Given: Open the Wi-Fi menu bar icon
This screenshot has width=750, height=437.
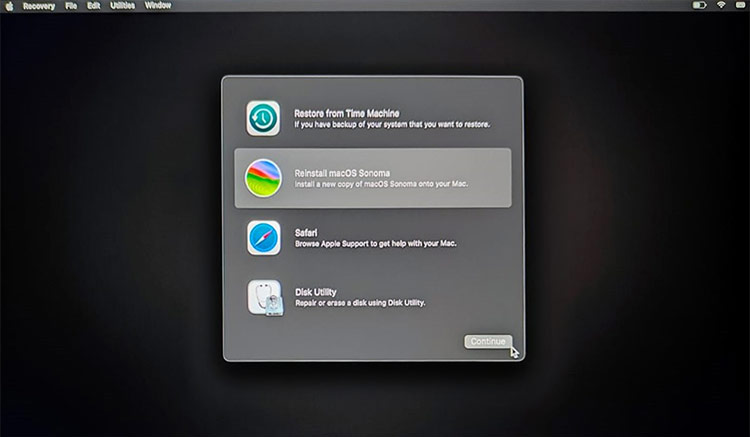Looking at the screenshot, I should pos(719,6).
